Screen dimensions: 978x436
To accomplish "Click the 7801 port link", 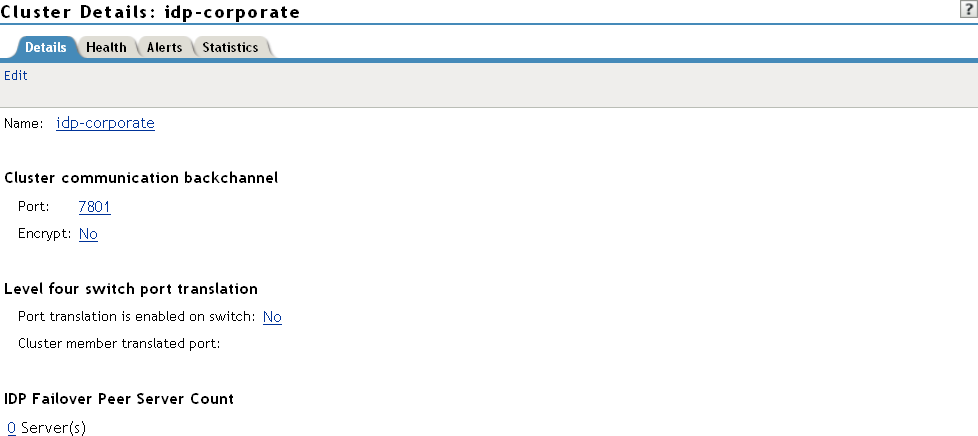I will [x=94, y=207].
